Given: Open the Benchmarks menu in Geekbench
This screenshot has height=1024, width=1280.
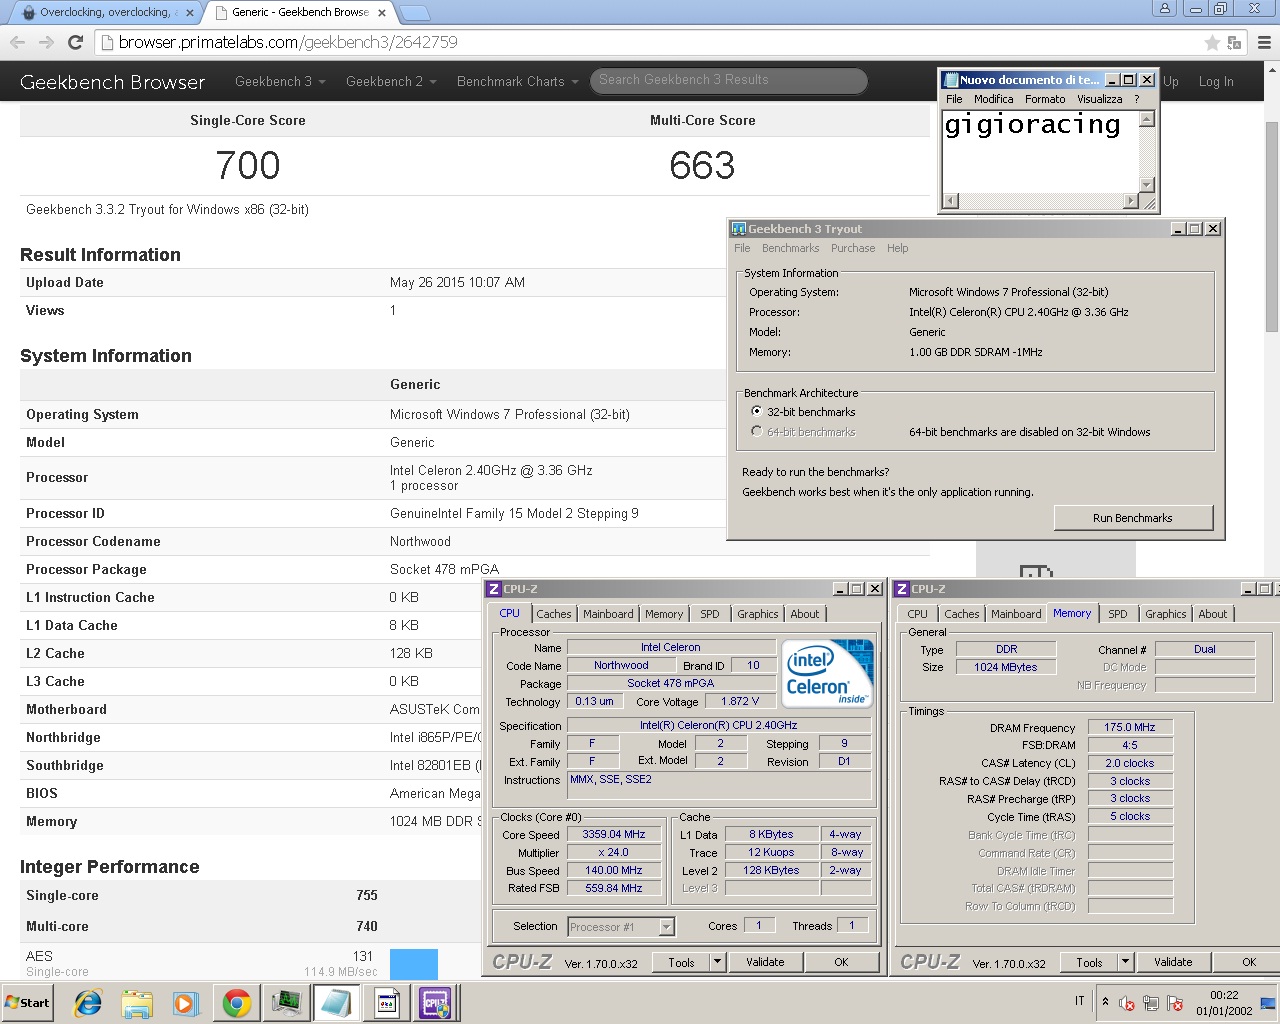Looking at the screenshot, I should click(790, 248).
